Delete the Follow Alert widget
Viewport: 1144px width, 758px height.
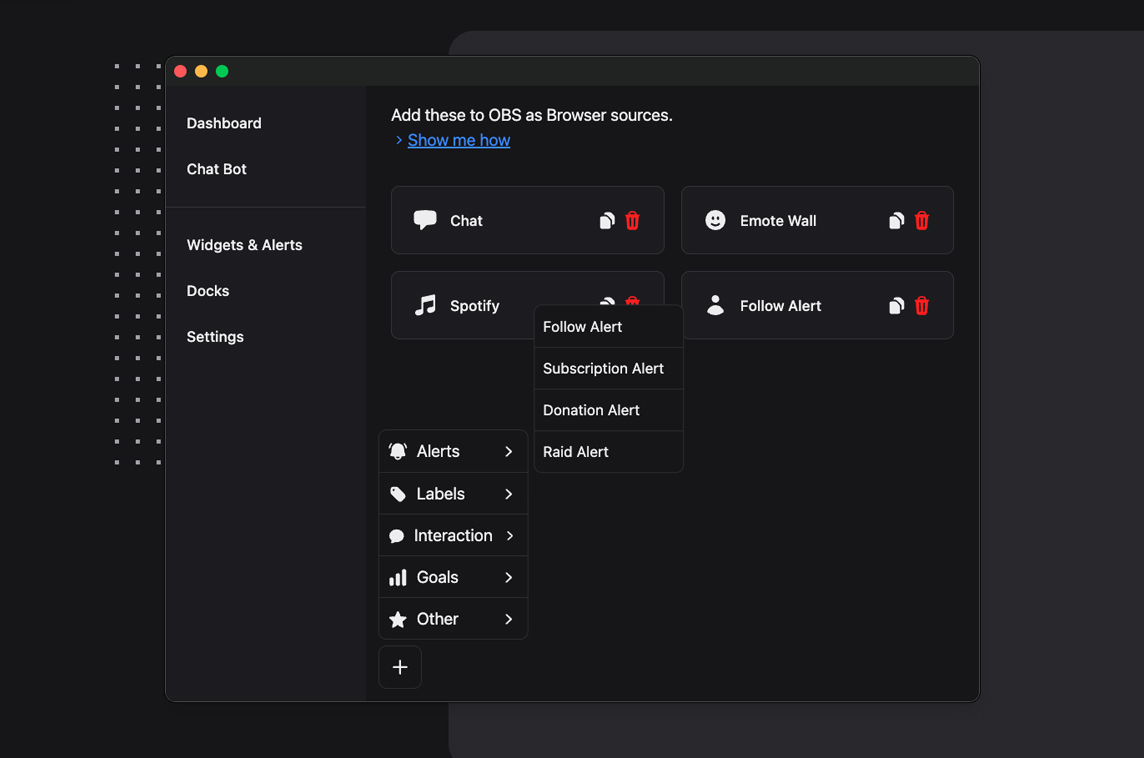pos(922,306)
